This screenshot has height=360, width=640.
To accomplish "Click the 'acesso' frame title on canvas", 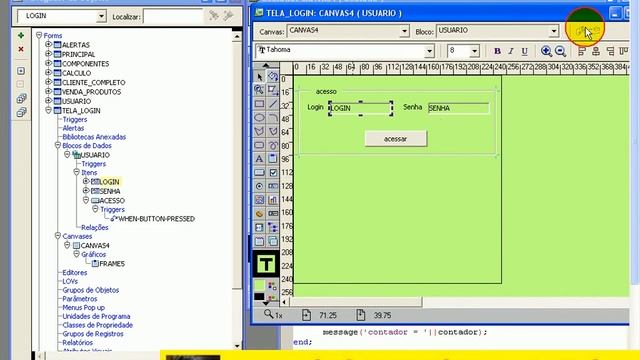I will click(326, 91).
